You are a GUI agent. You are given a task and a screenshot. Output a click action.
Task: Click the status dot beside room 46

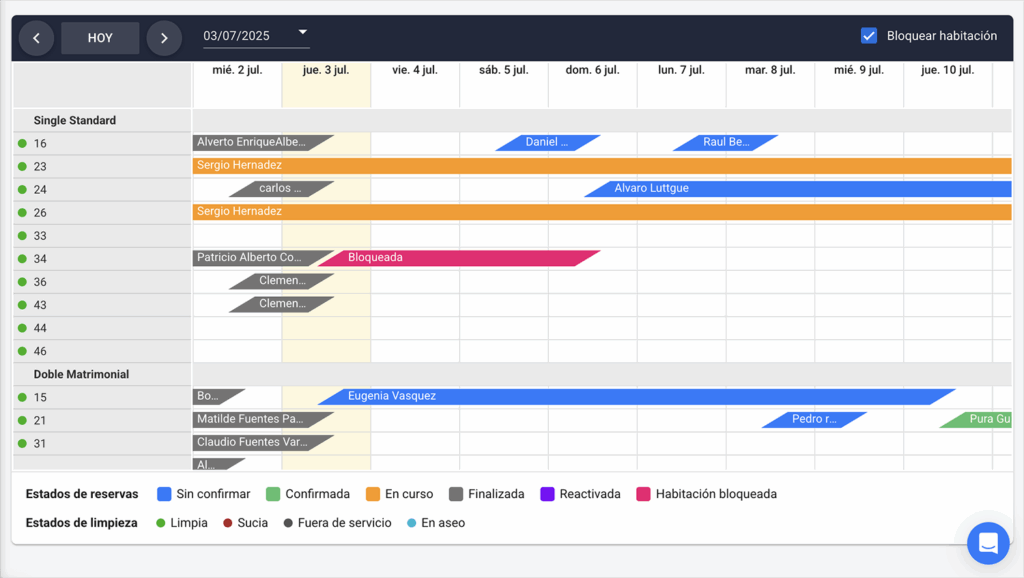[22, 351]
